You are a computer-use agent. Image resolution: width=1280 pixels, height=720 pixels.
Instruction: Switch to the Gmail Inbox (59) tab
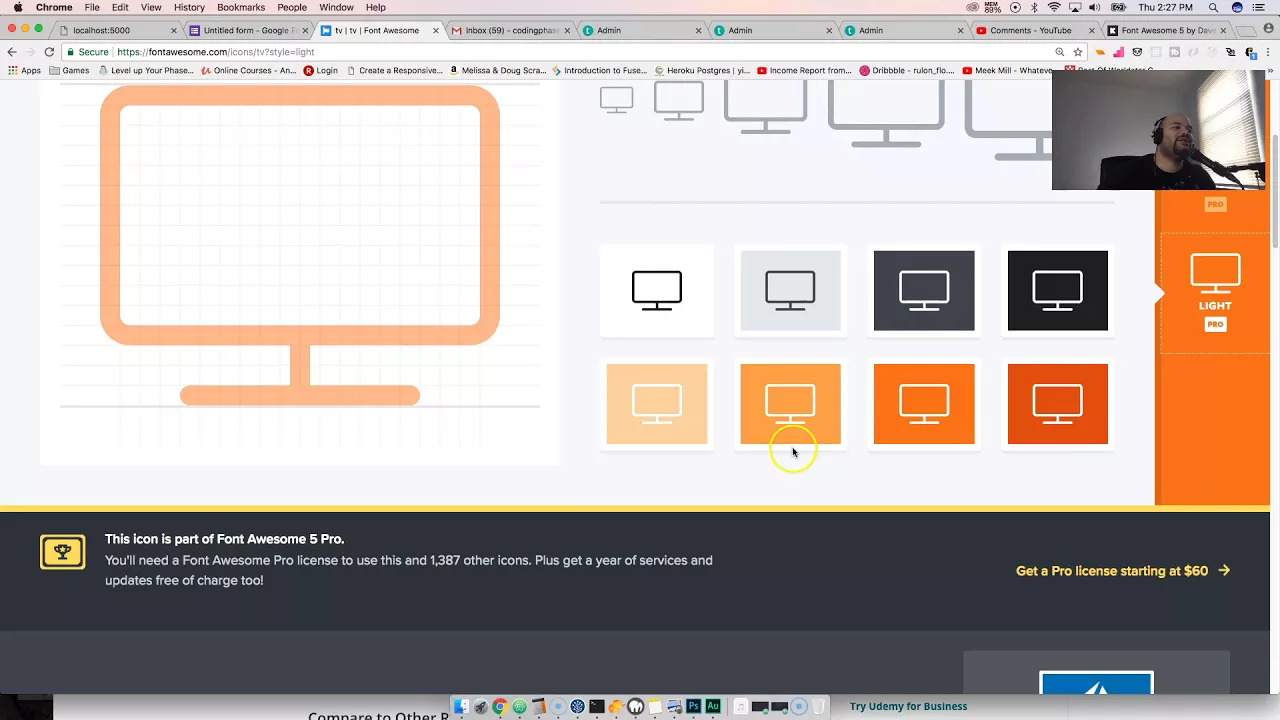(509, 30)
